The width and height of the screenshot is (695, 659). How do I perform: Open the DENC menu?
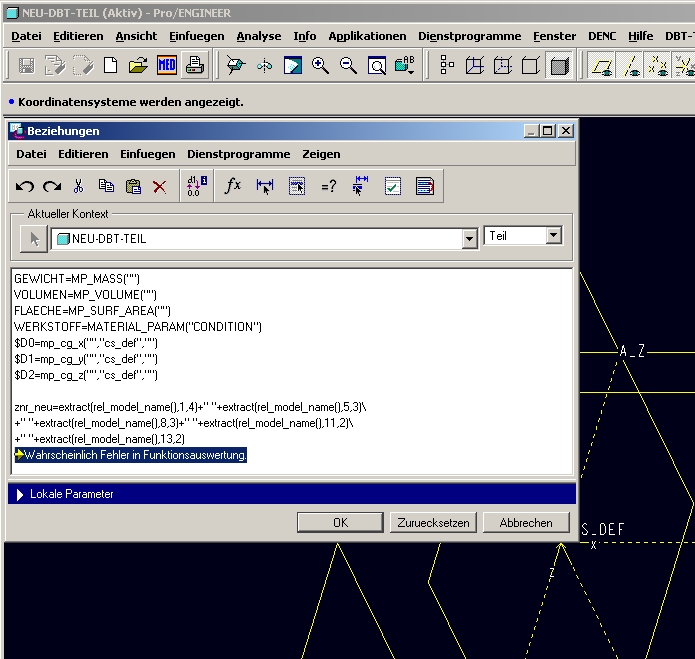[602, 36]
